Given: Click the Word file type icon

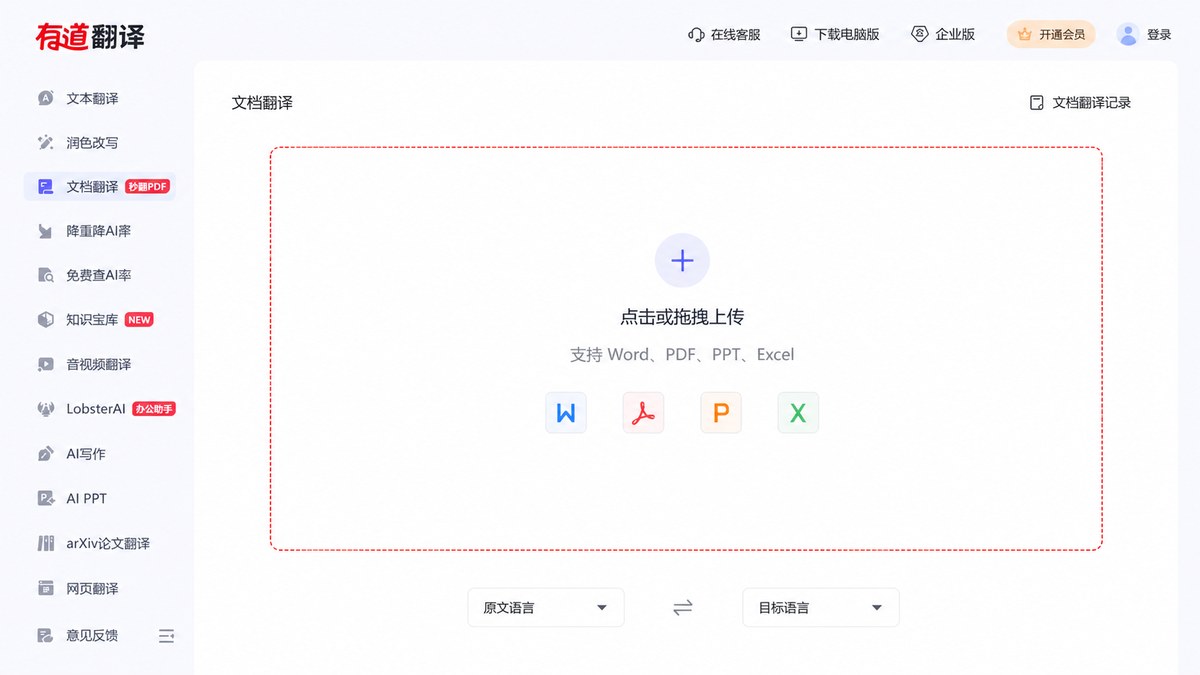Looking at the screenshot, I should coord(566,412).
